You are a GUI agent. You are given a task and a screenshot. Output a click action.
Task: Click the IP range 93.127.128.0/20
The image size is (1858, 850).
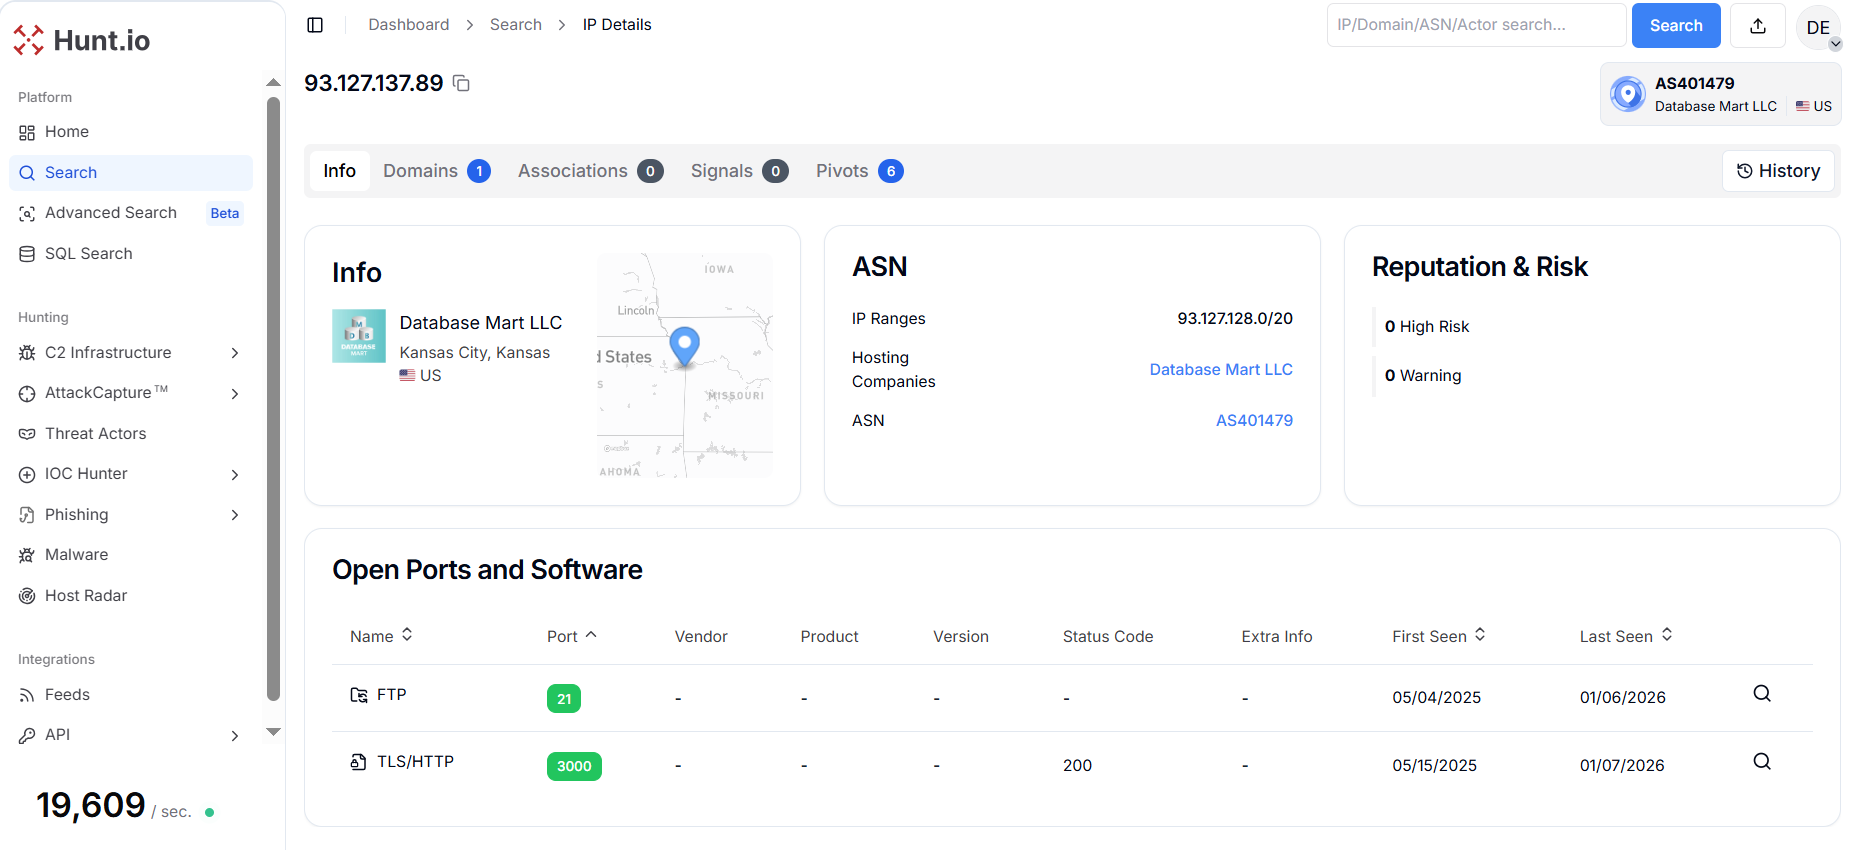tap(1235, 319)
